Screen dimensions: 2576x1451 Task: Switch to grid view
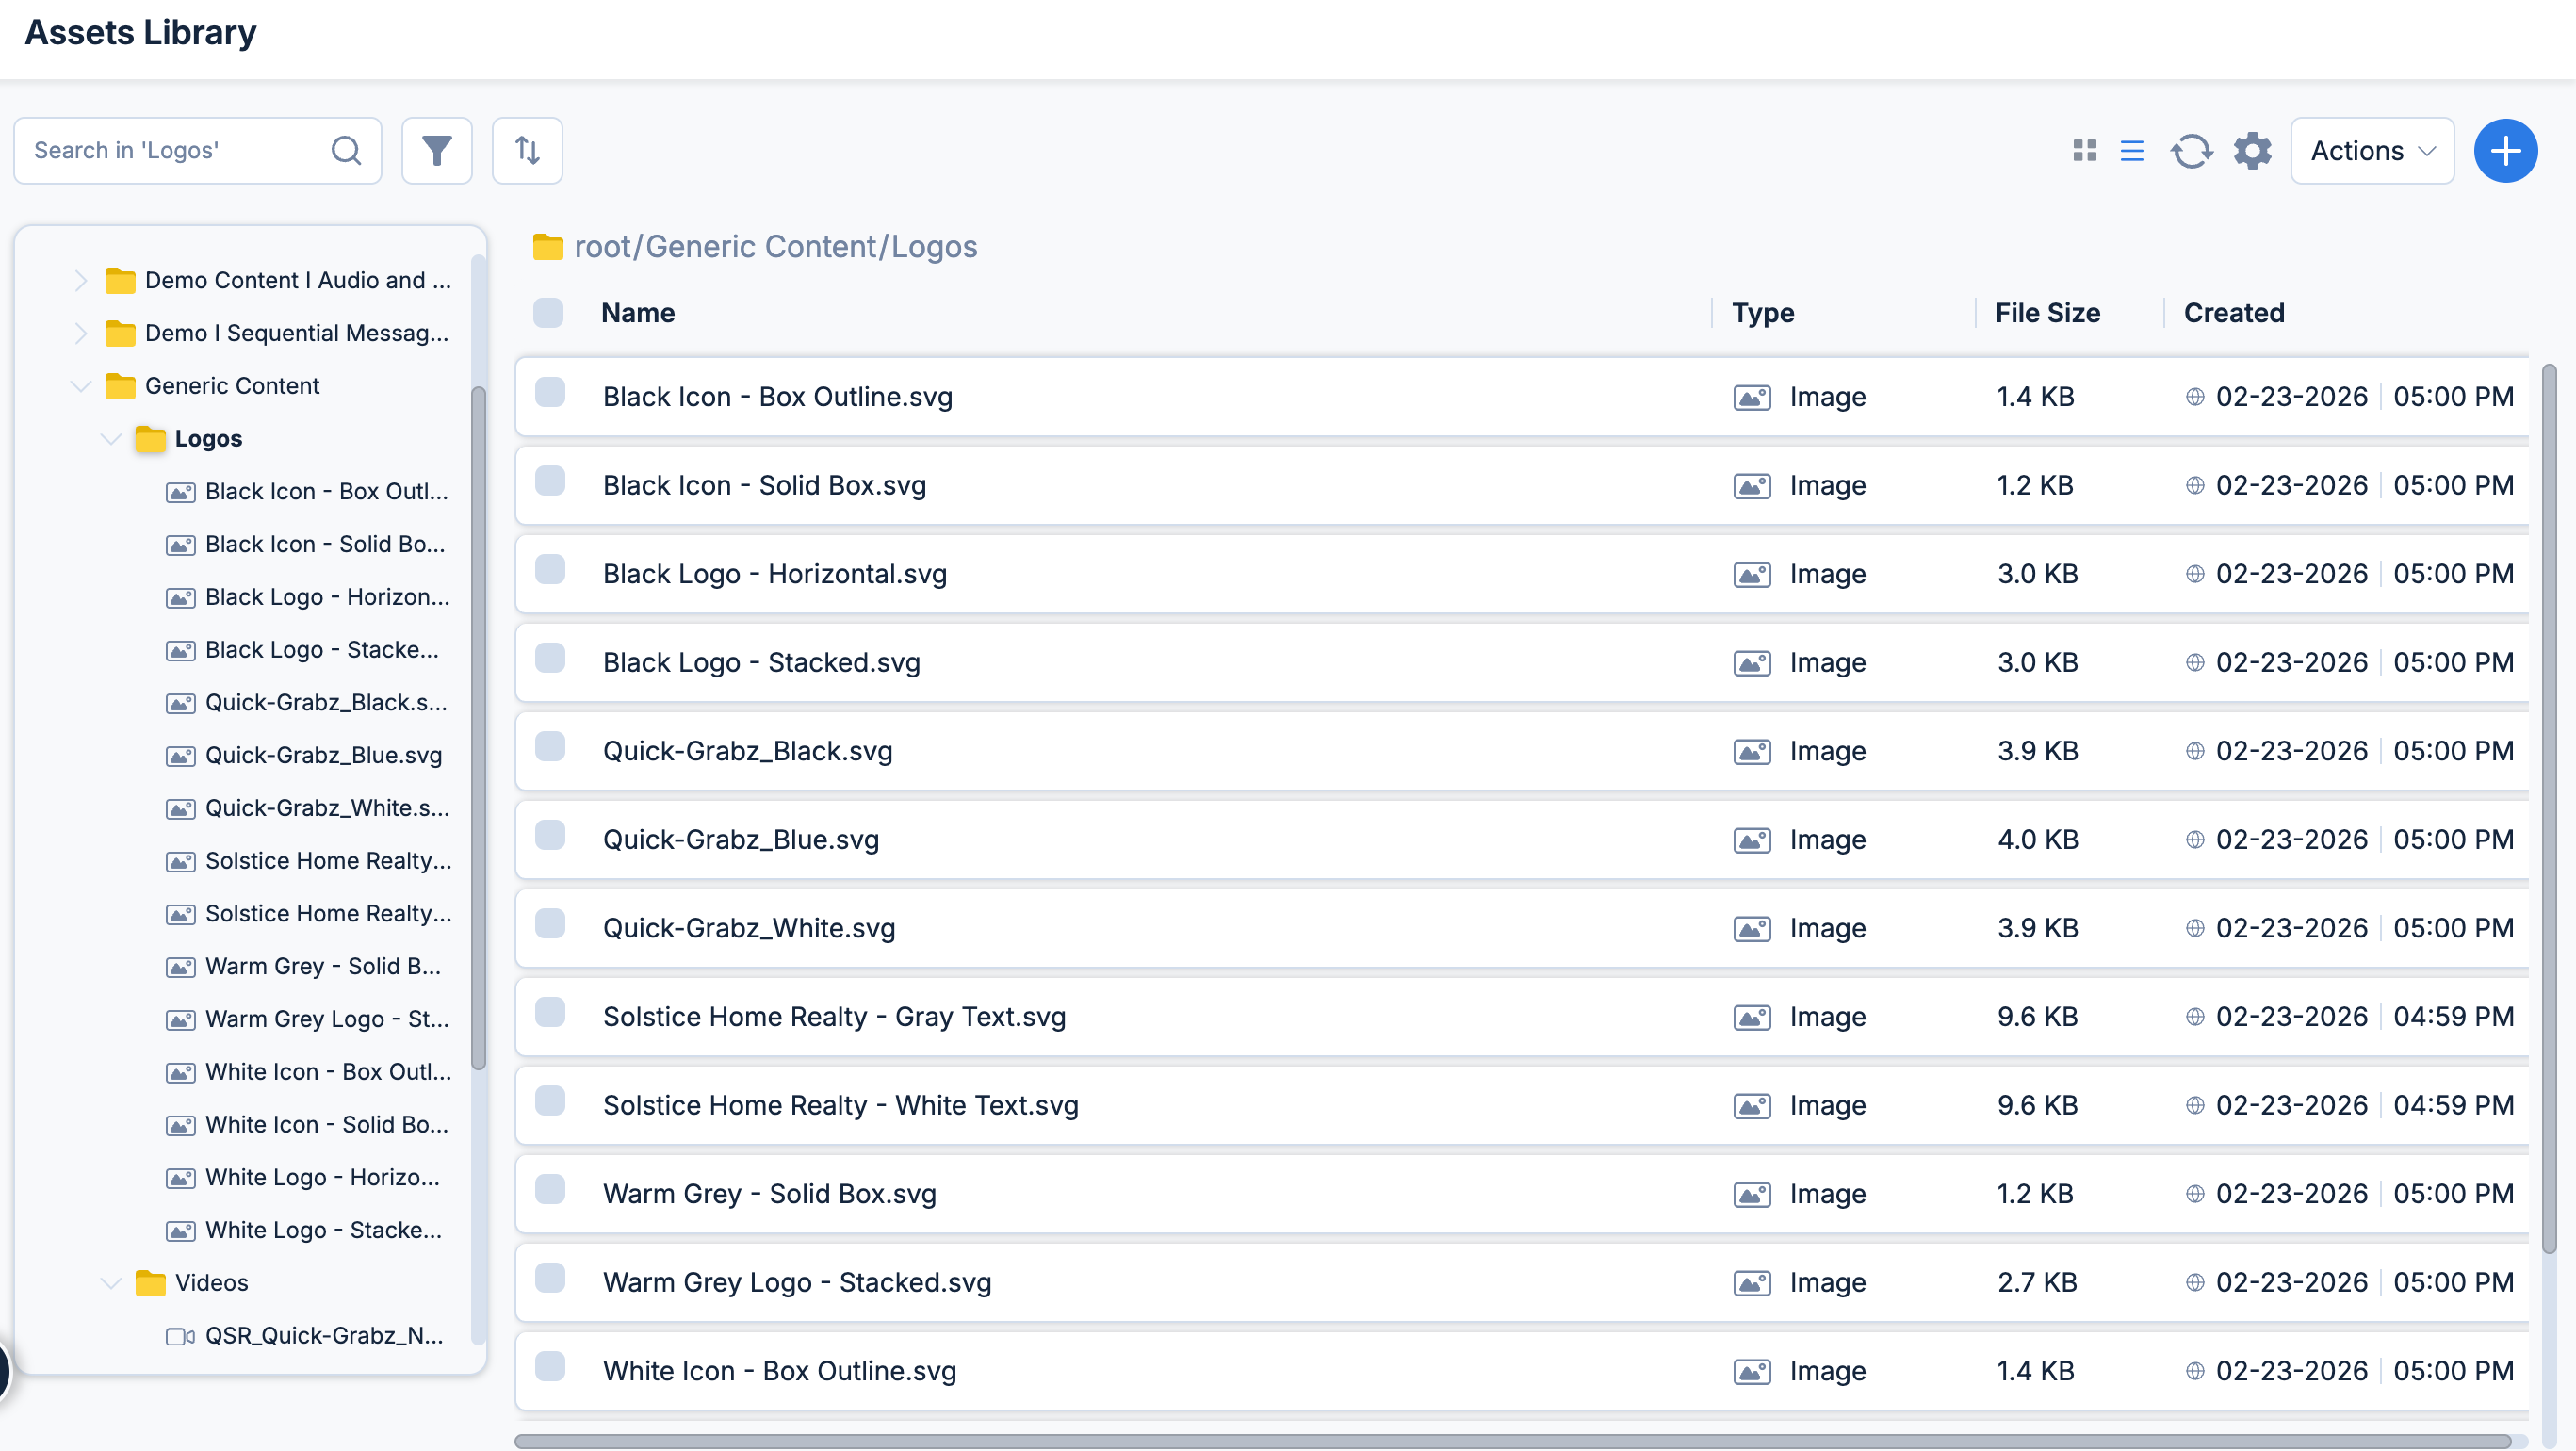point(2085,151)
